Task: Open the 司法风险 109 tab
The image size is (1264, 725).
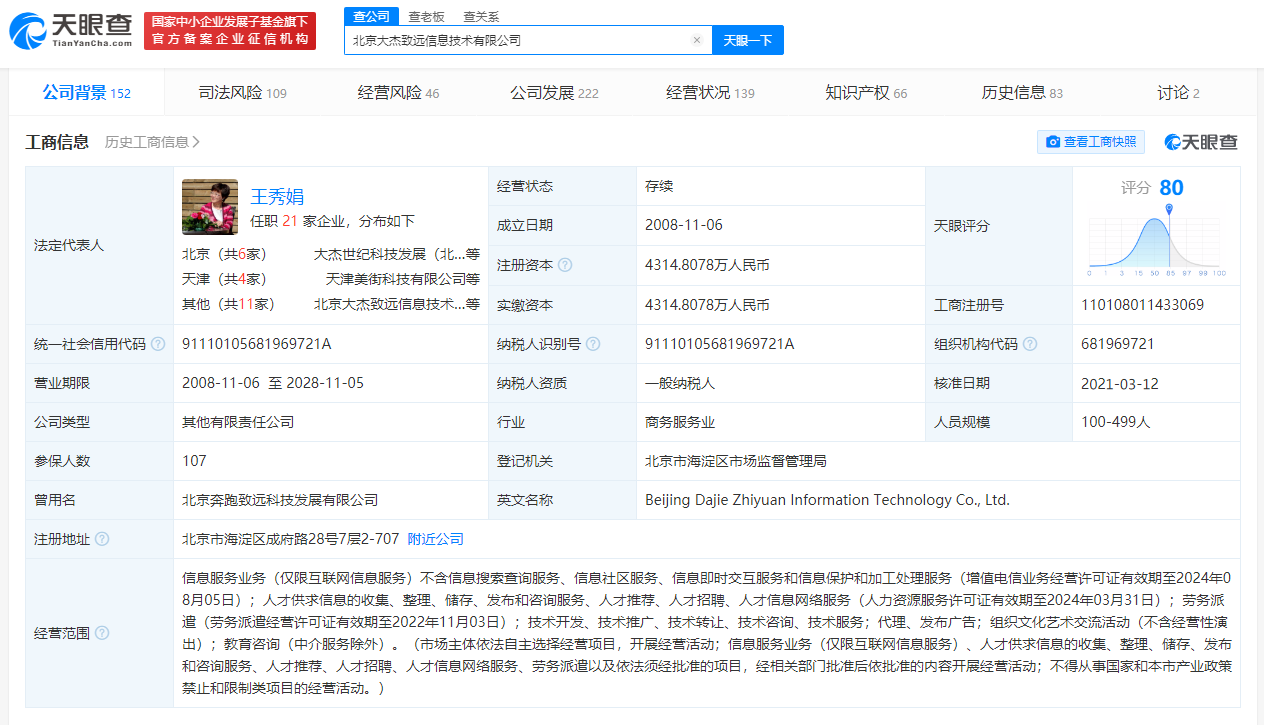Action: 242,93
